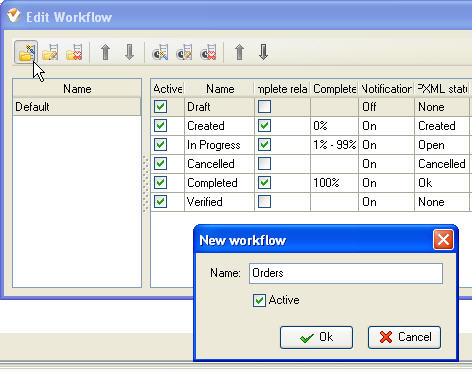Screen dimensions: 472x372
Task: Click the Edit status toolbar icon
Action: [184, 52]
